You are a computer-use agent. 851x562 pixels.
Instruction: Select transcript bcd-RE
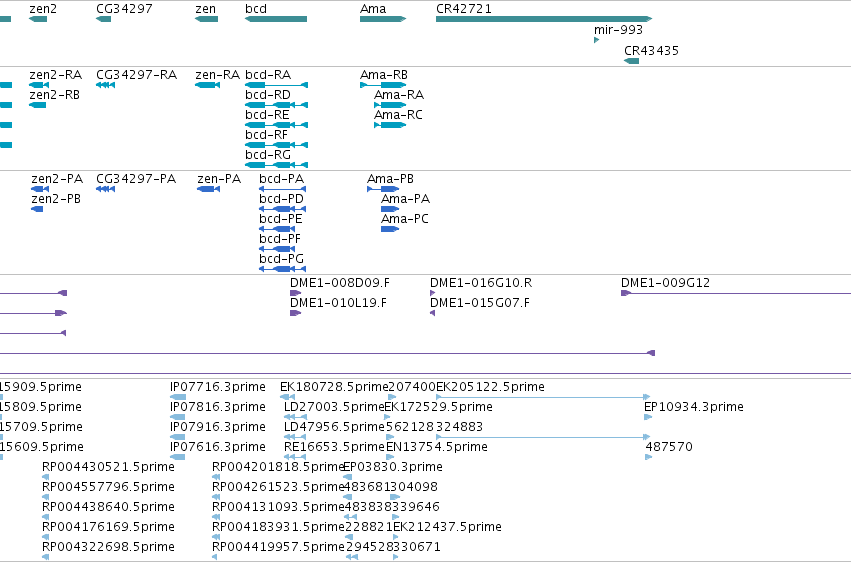coord(276,125)
